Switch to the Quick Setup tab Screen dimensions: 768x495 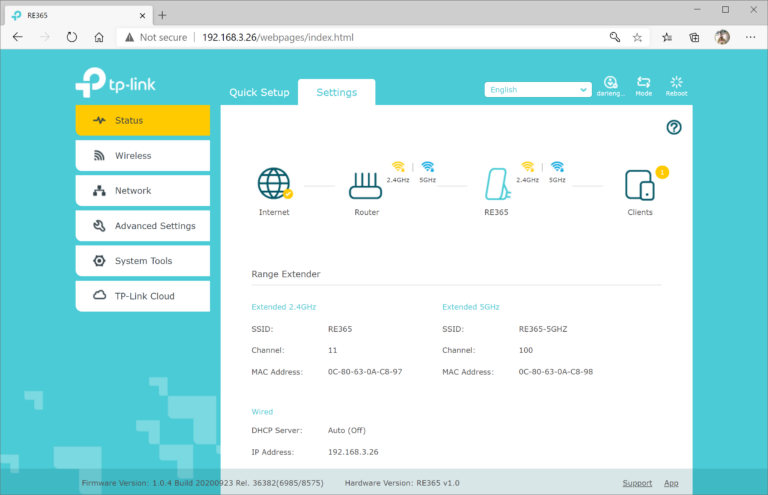259,93
